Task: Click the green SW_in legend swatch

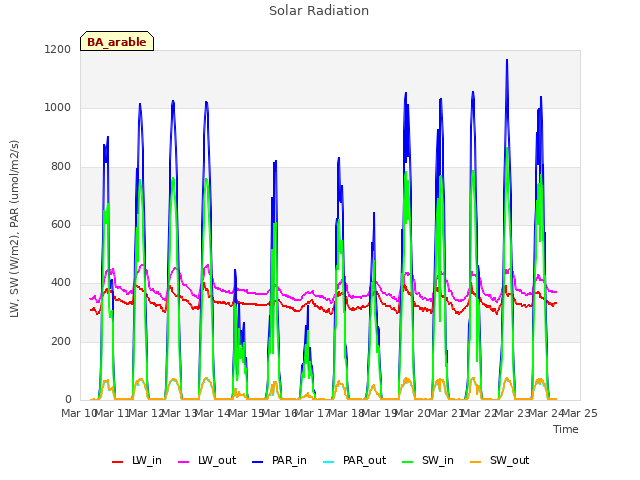Action: [408, 462]
